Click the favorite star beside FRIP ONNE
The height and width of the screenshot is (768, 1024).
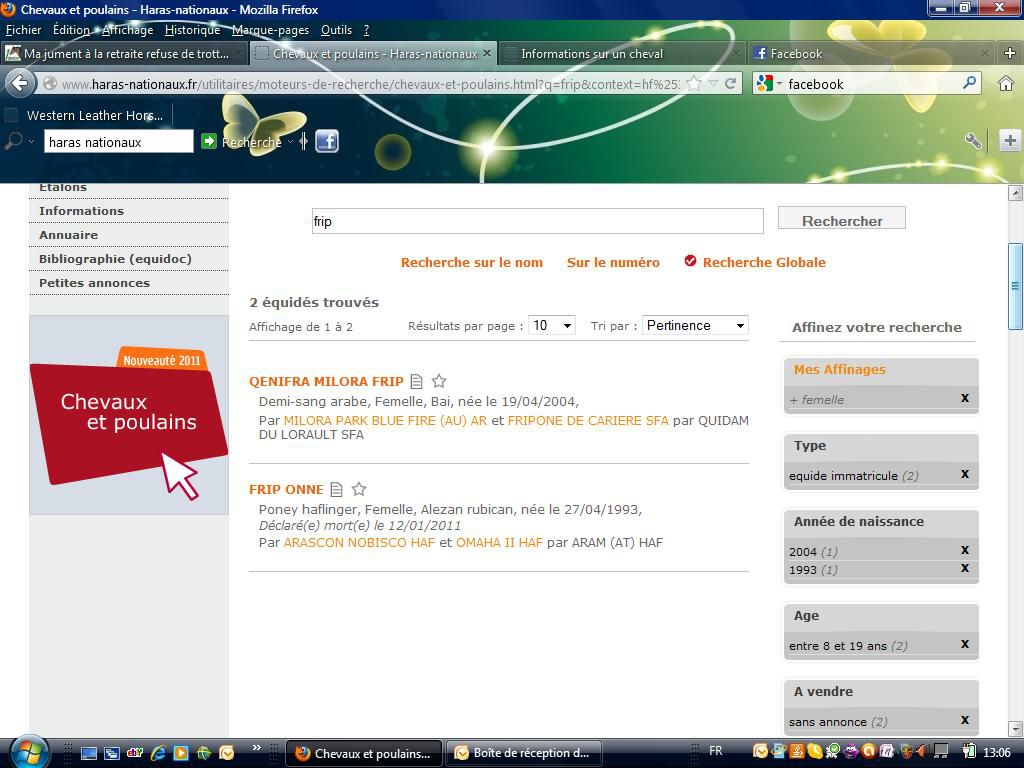click(359, 489)
